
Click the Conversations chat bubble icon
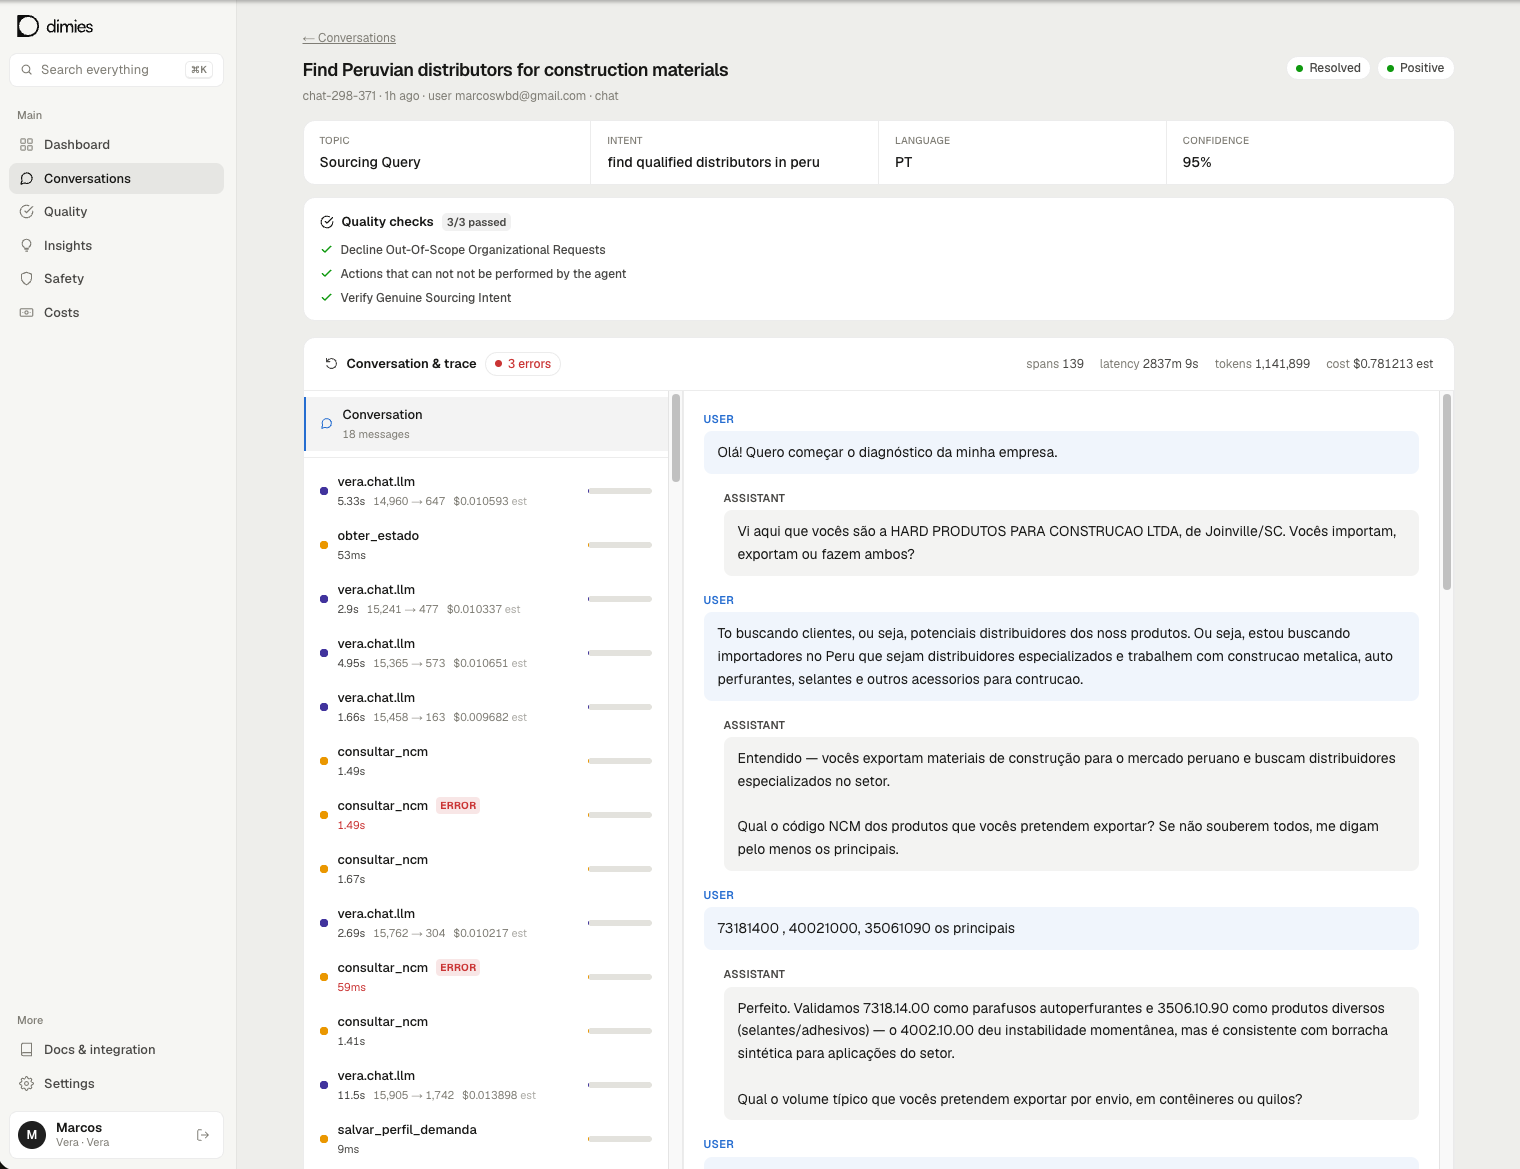click(x=27, y=179)
